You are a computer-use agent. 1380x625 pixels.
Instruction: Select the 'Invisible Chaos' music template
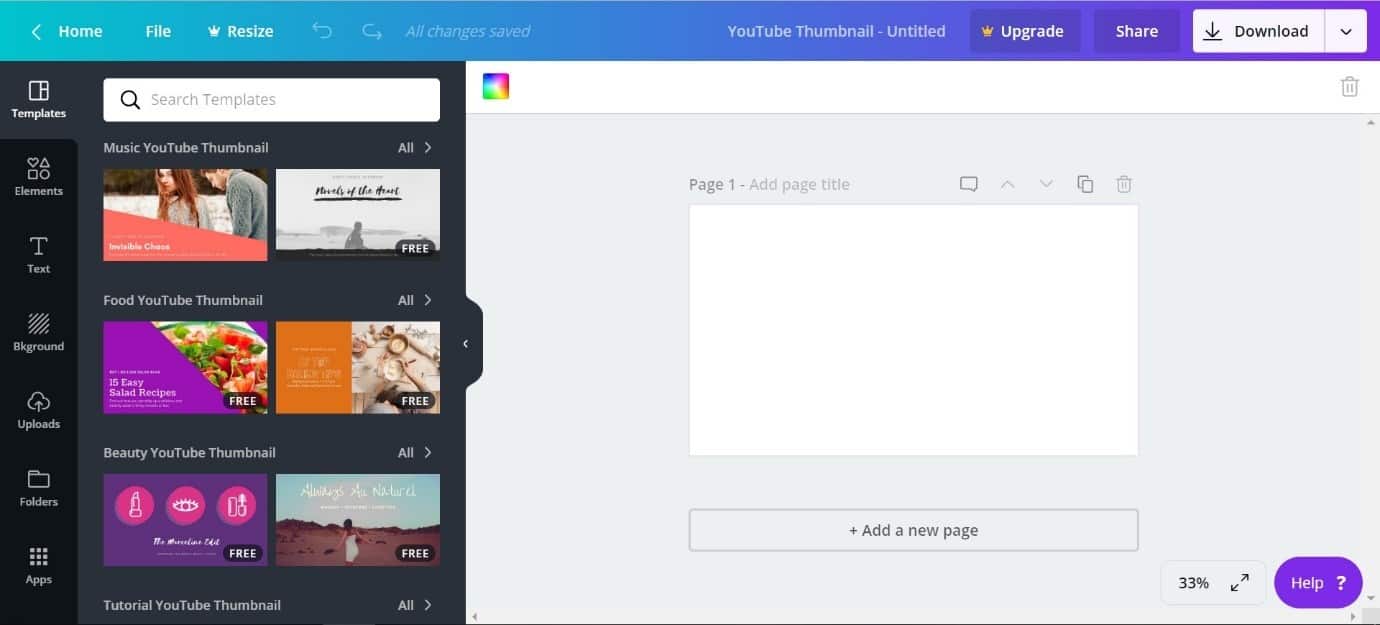point(185,214)
